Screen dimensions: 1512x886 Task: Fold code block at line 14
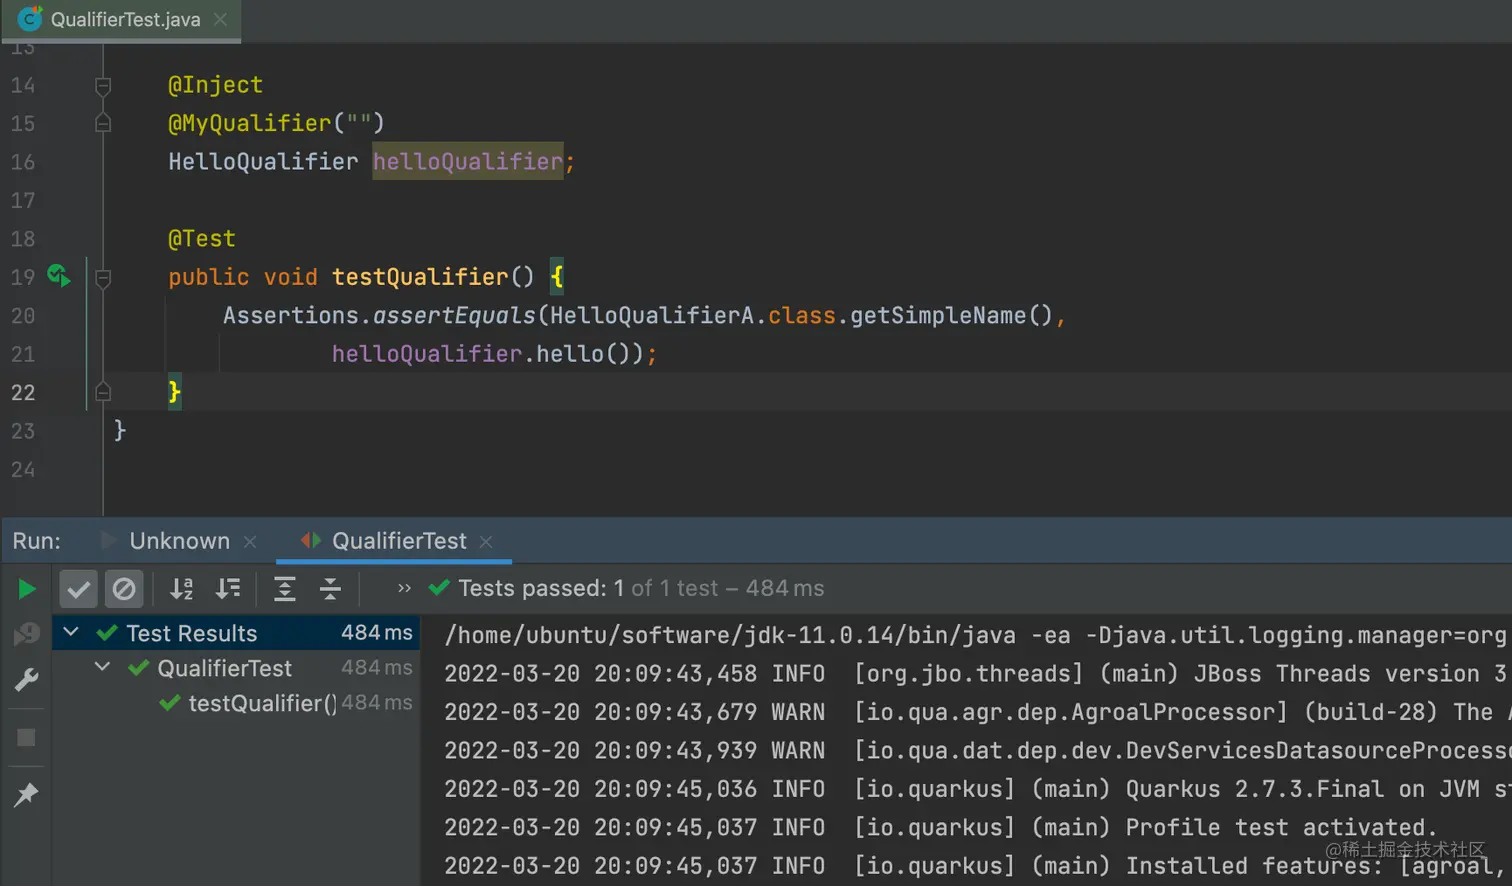click(x=102, y=86)
